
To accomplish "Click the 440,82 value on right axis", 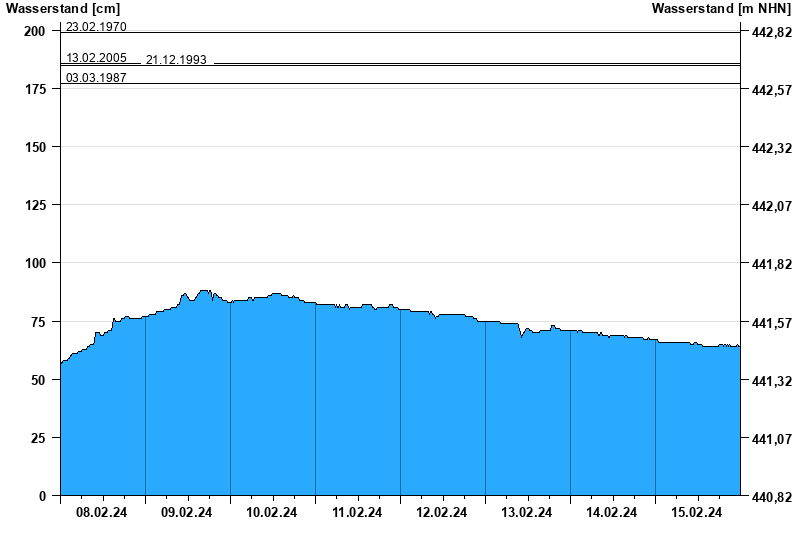I will (x=771, y=497).
